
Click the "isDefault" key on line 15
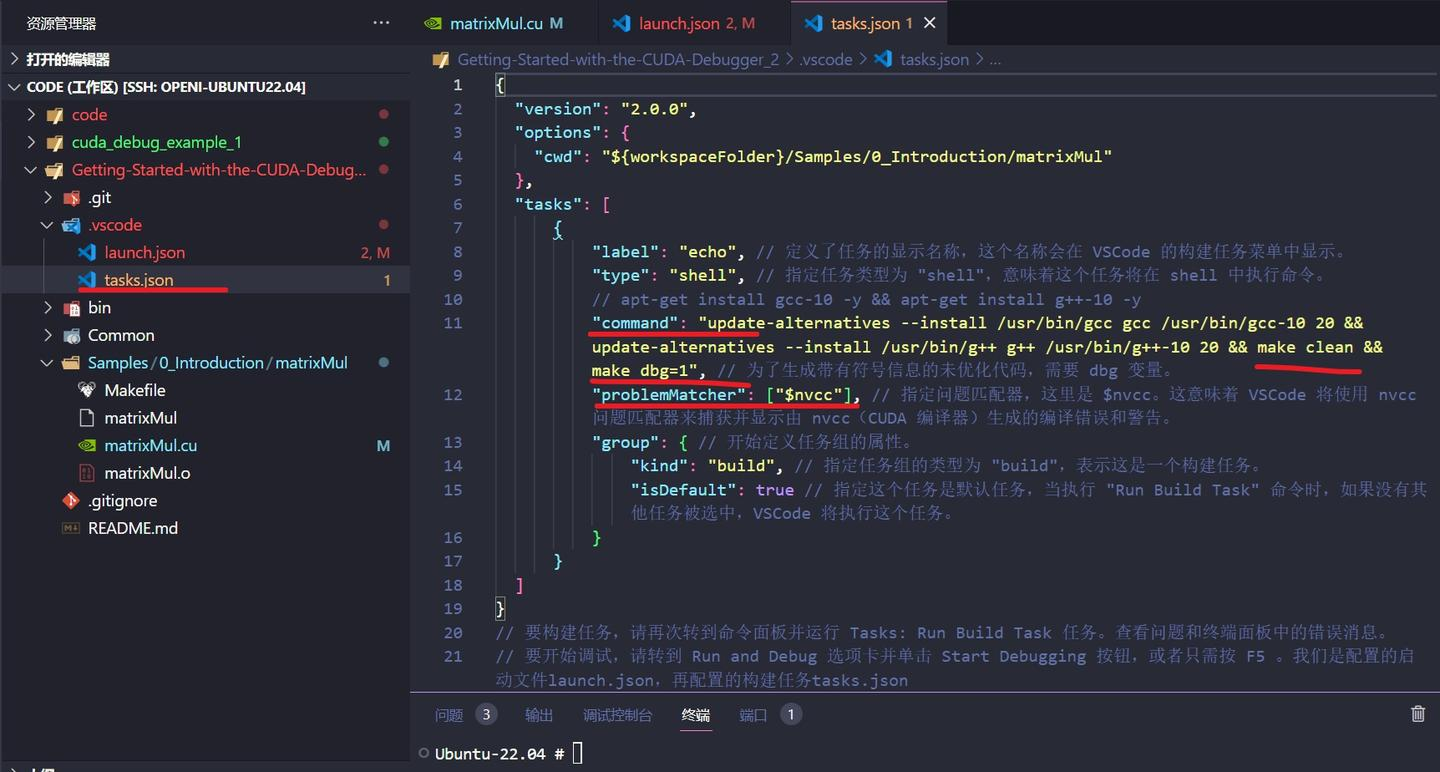[x=685, y=490]
